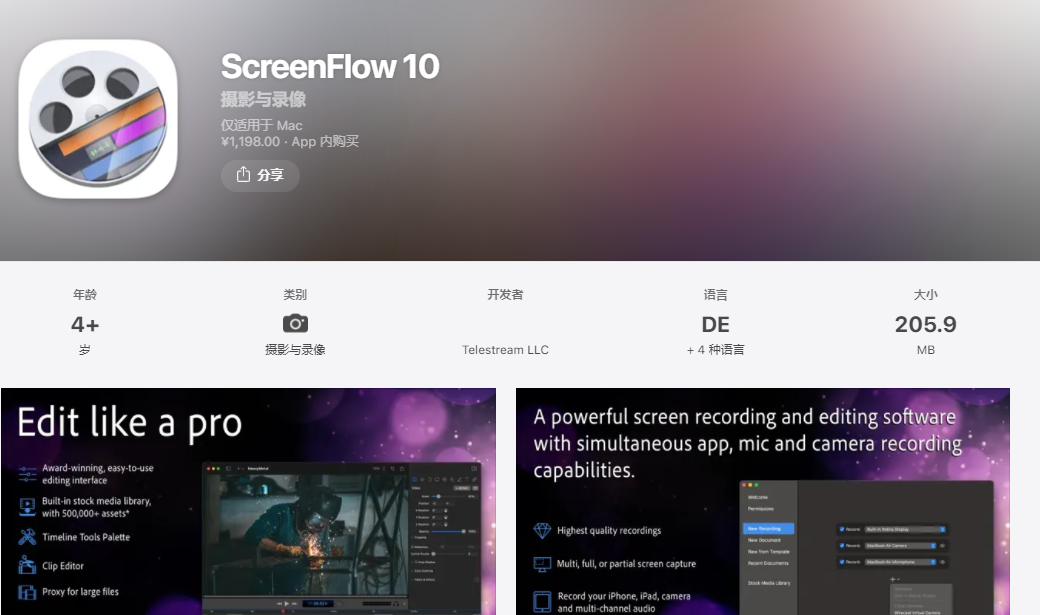Click the share arrow icon
The width and height of the screenshot is (1040, 615).
tap(243, 174)
